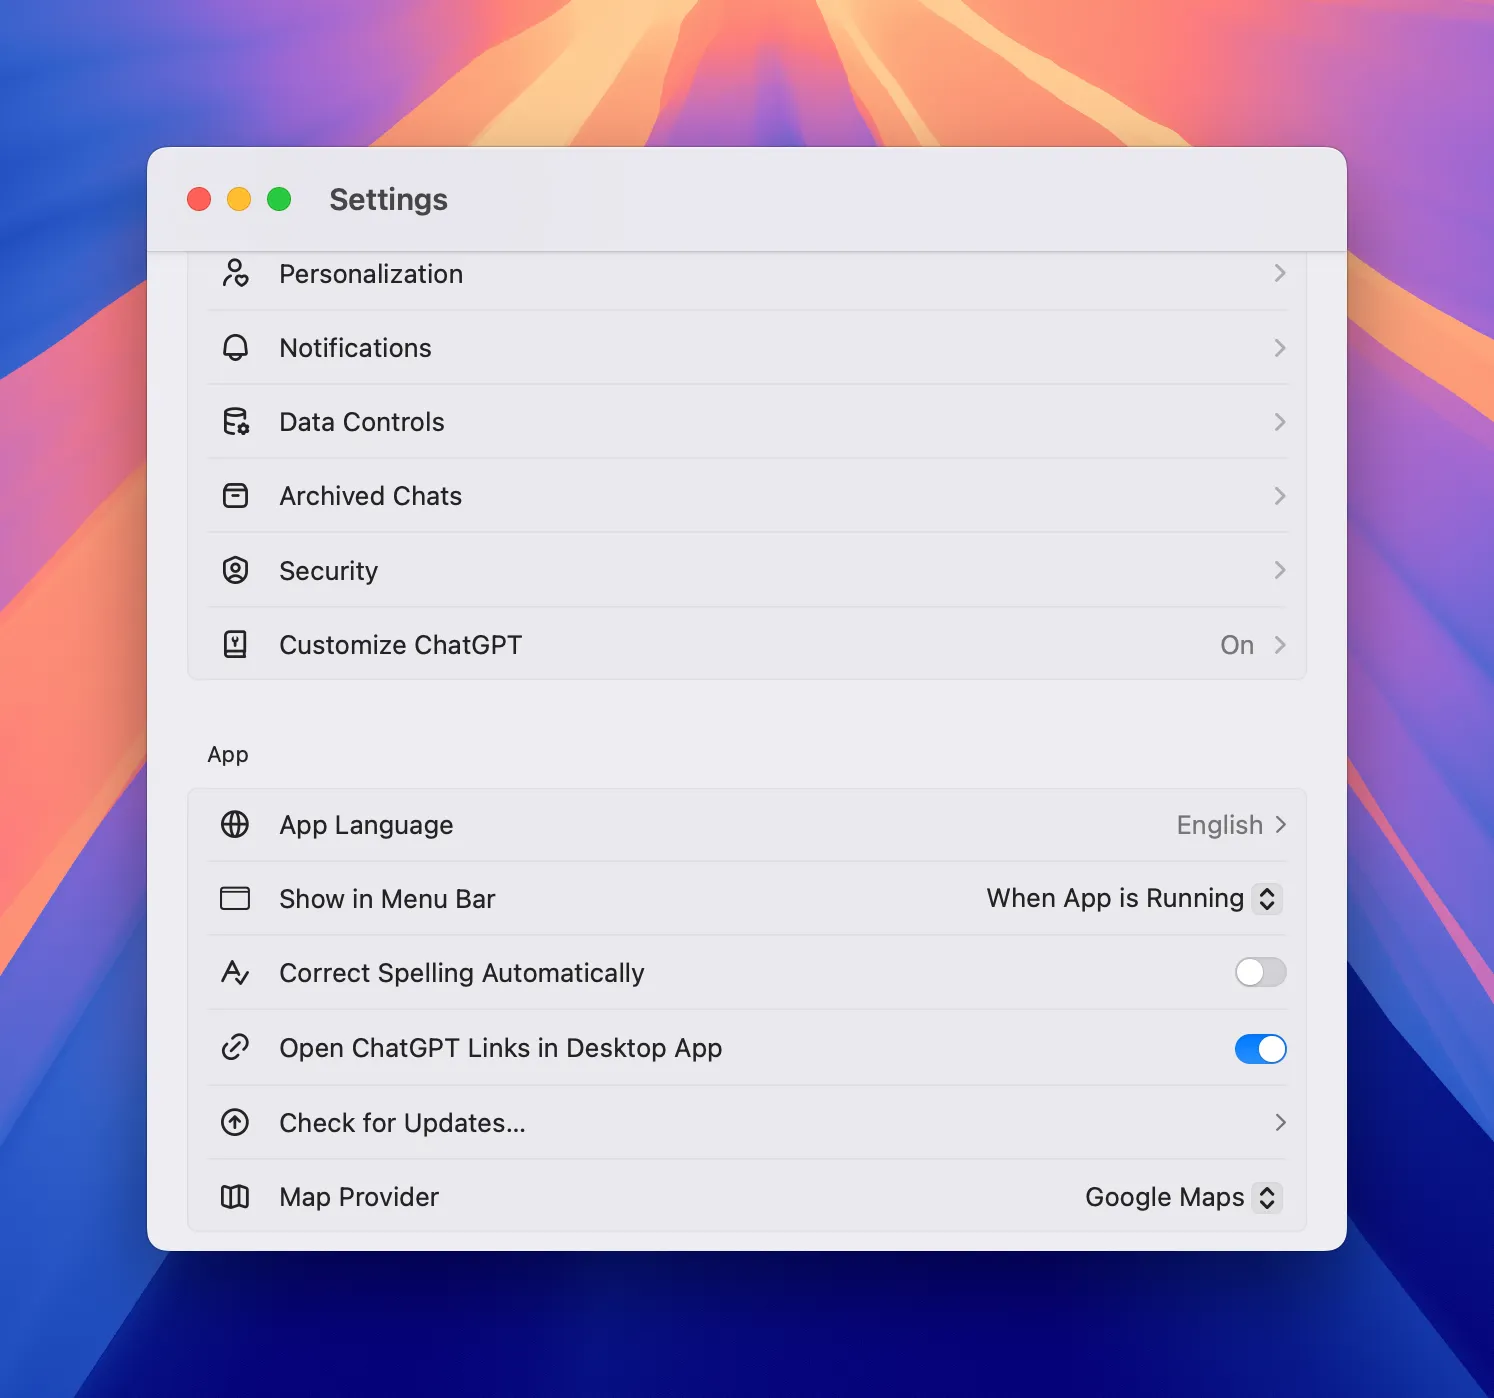
Task: Open Security settings
Action: (x=747, y=570)
